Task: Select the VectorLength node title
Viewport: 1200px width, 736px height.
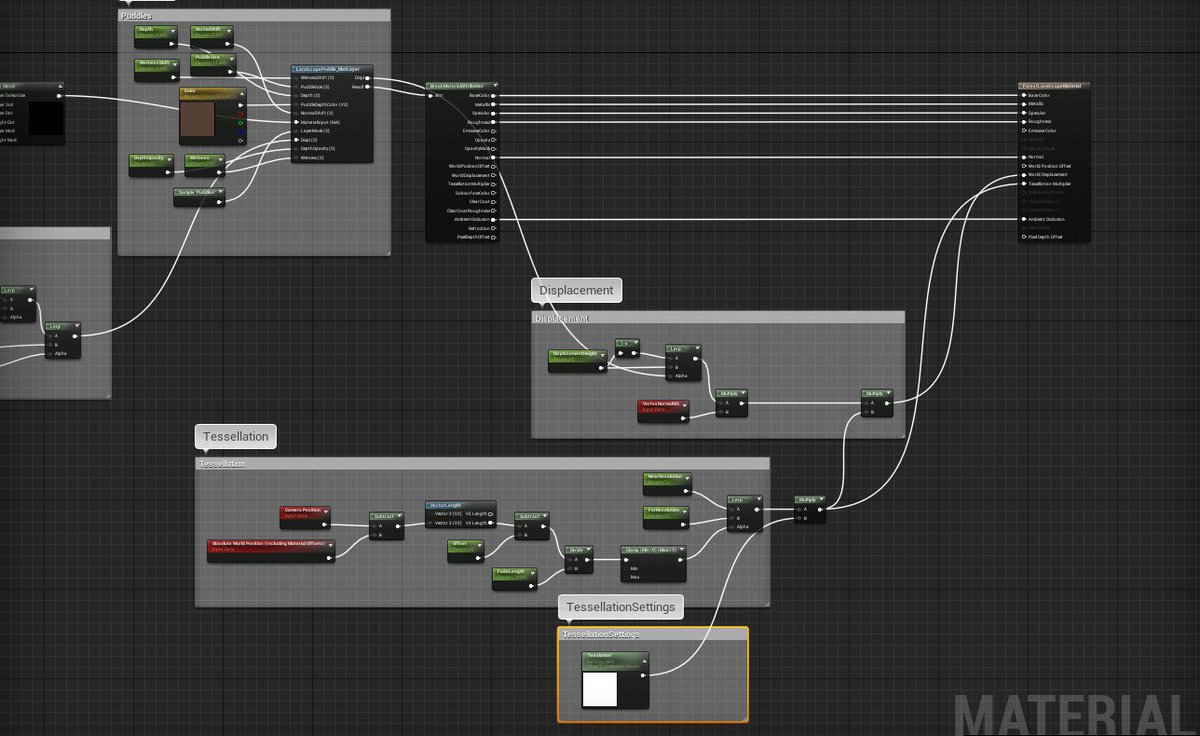Action: pyautogui.click(x=447, y=505)
